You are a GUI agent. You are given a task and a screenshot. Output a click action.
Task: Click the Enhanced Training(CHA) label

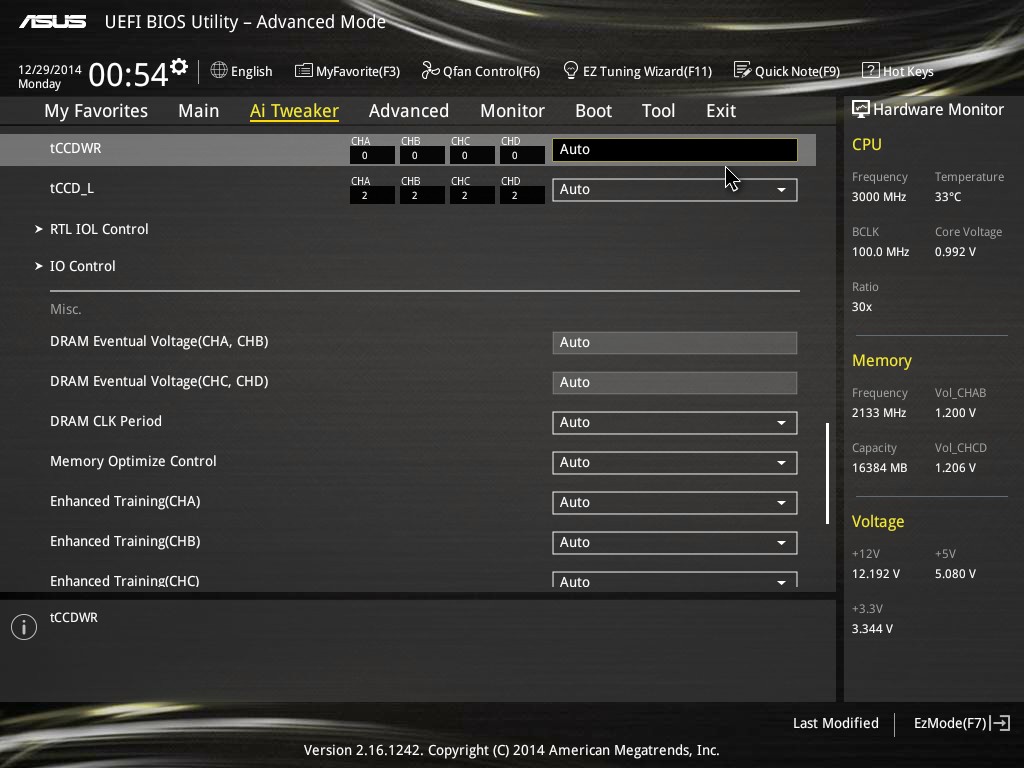(x=125, y=501)
